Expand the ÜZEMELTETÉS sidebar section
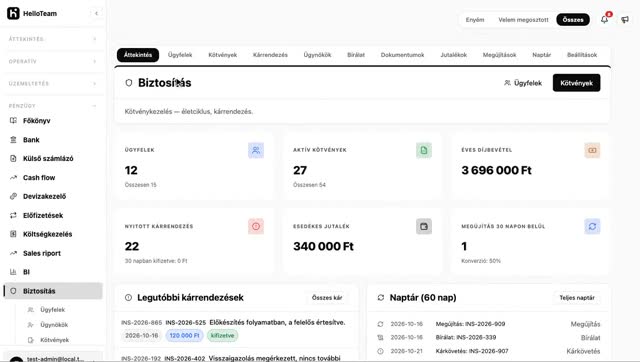Viewport: 640px width, 362px height. point(53,84)
